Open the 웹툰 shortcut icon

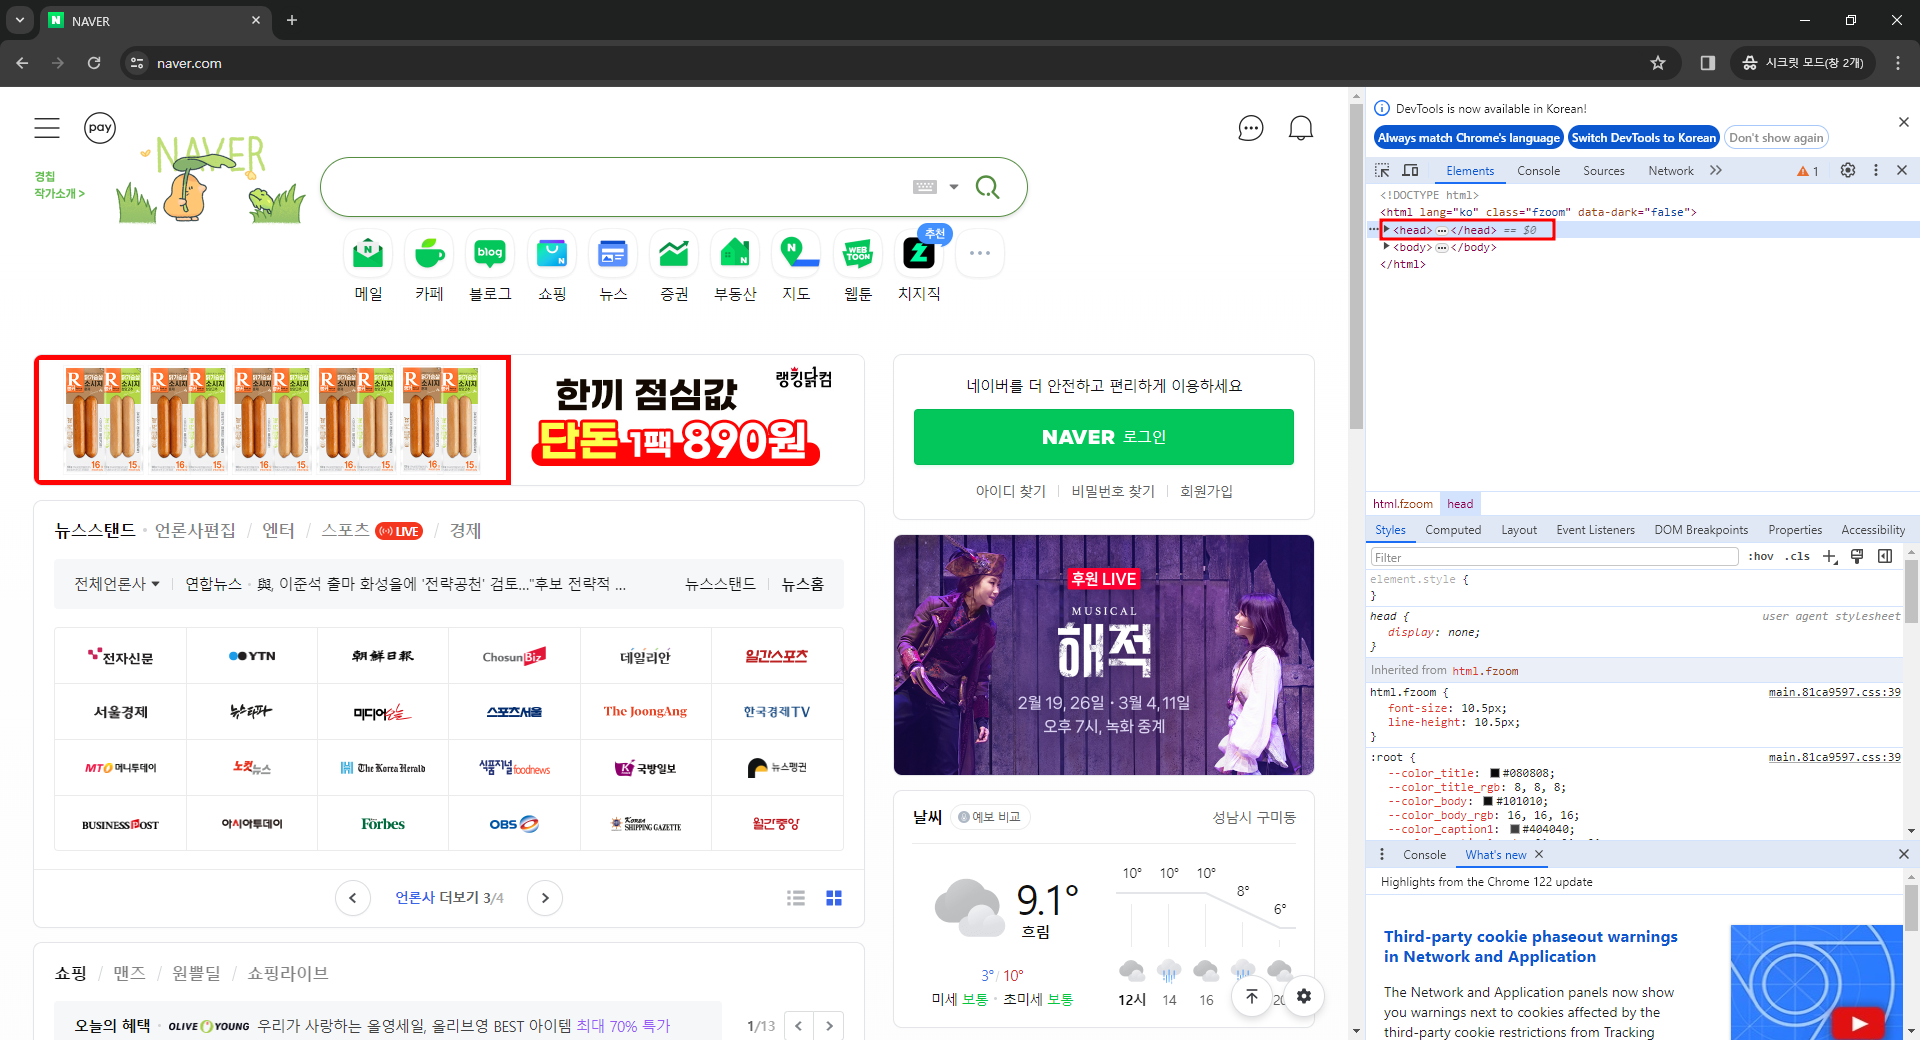click(x=858, y=254)
